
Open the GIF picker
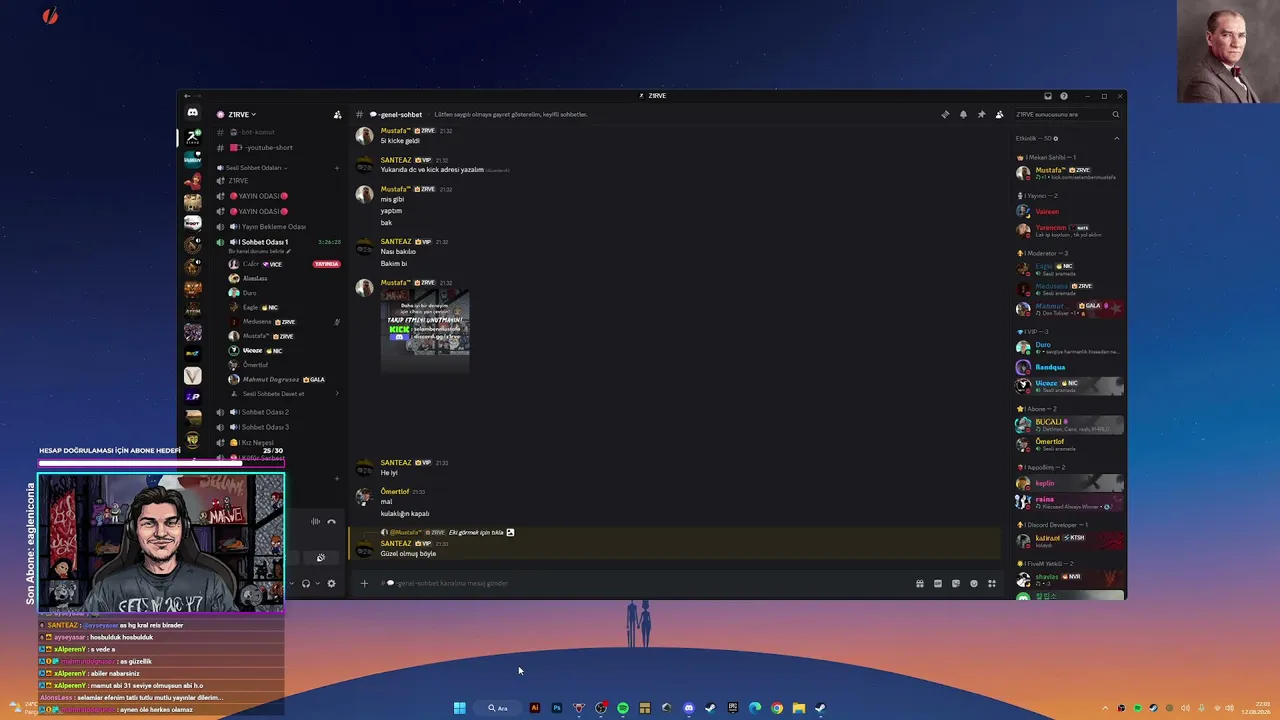pyautogui.click(x=938, y=583)
